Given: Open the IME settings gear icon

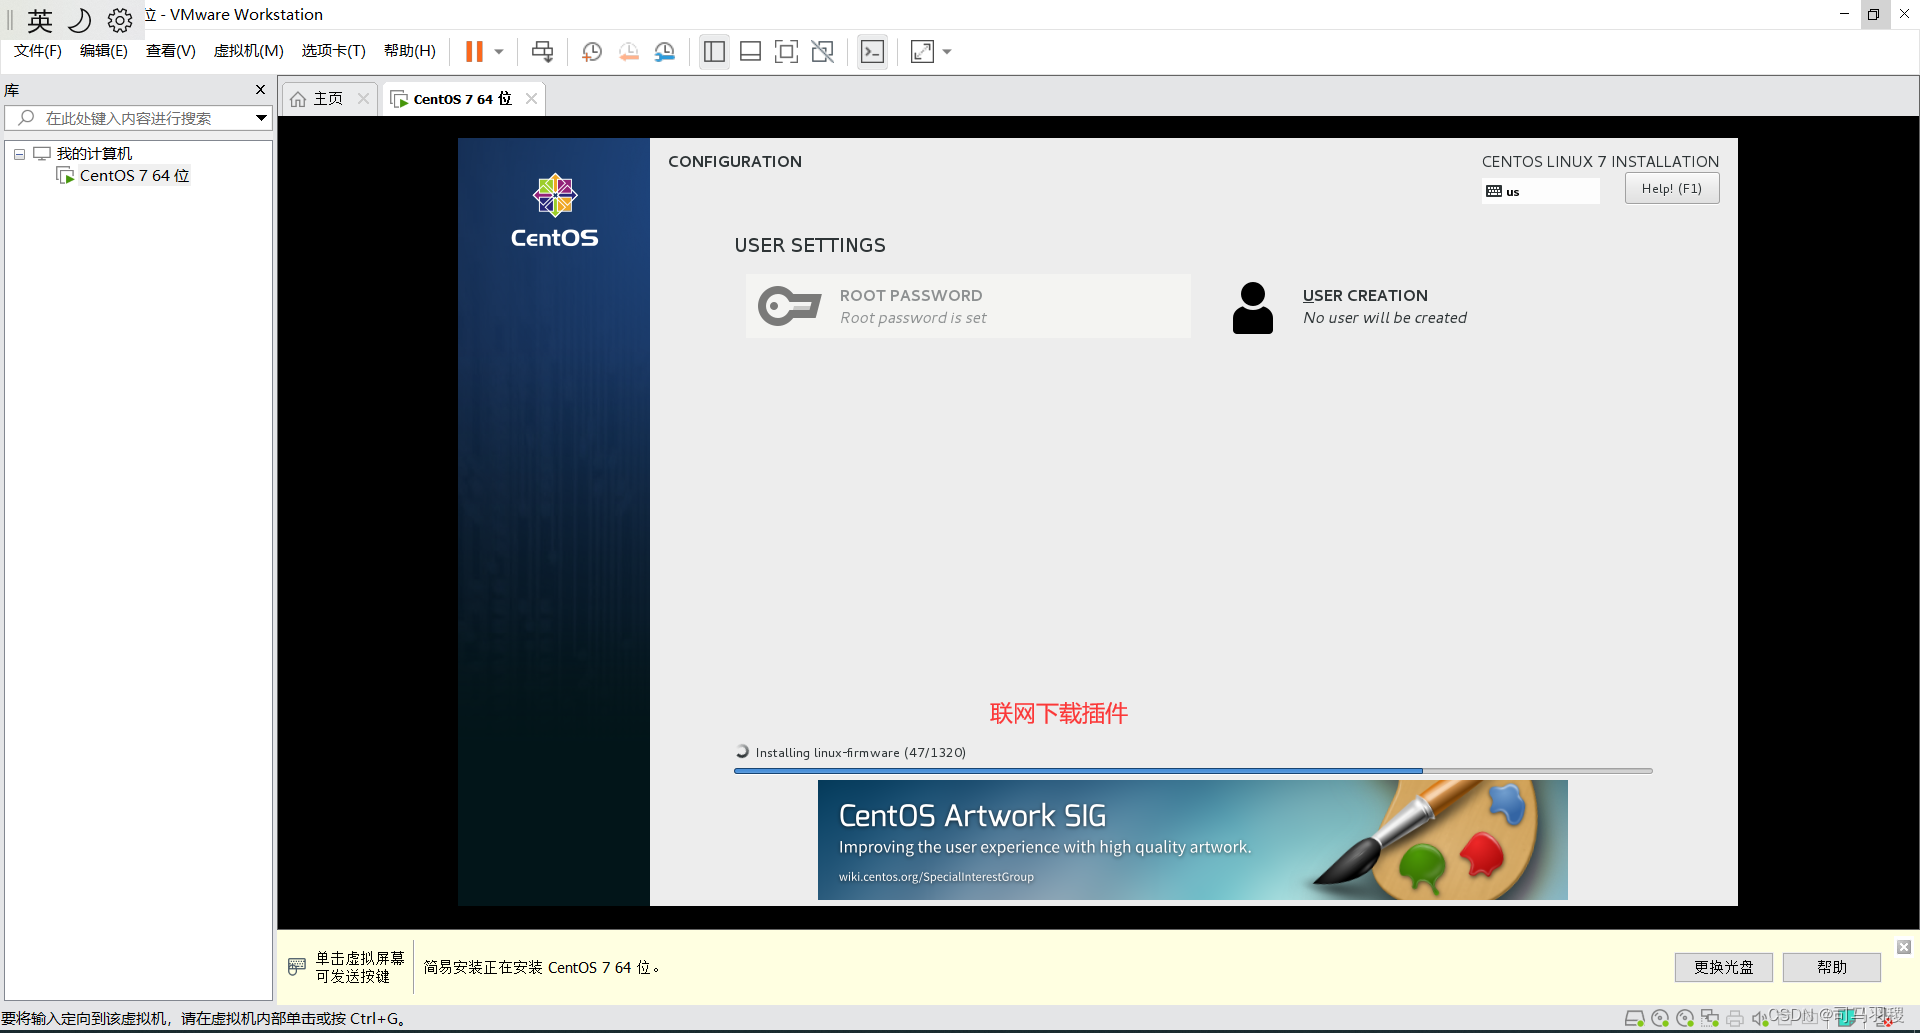Looking at the screenshot, I should tap(120, 20).
